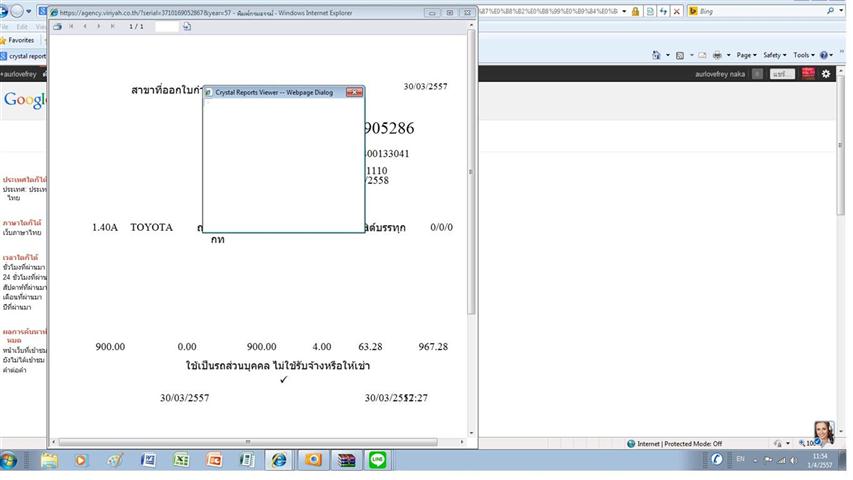The height and width of the screenshot is (480, 853).
Task: Click the Print icon in command bar
Action: click(718, 55)
